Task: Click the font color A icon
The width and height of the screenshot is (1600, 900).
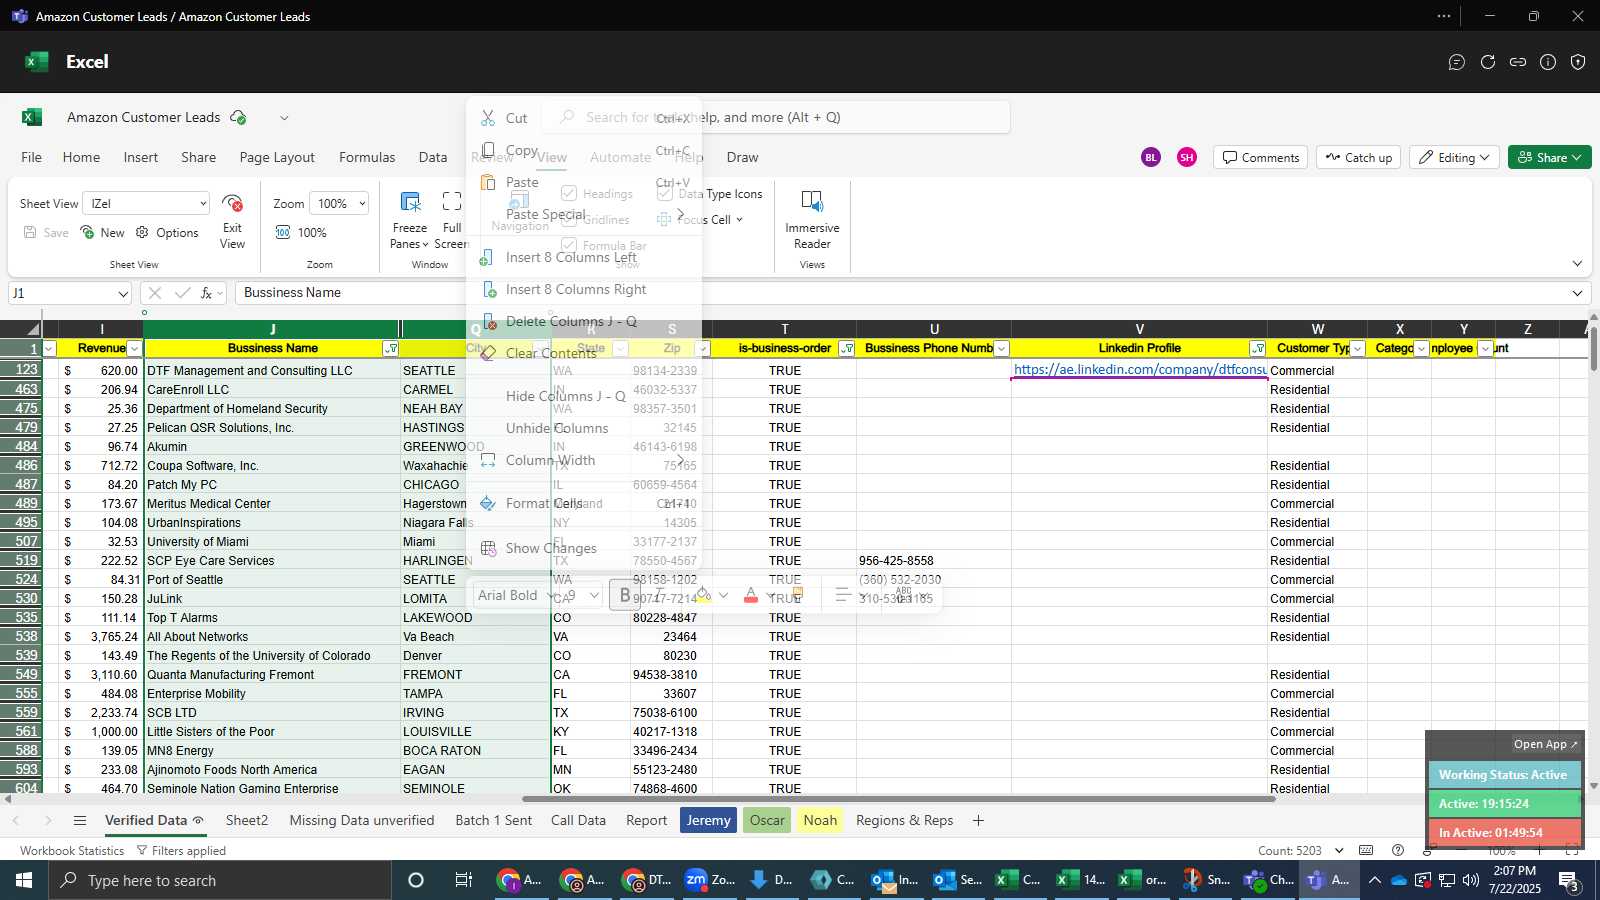Action: click(751, 596)
